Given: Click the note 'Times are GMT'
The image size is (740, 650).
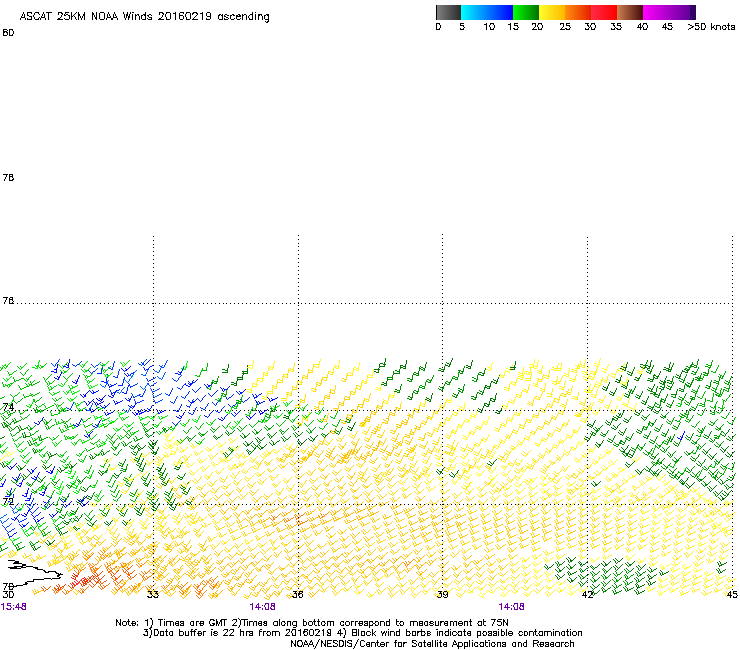Looking at the screenshot, I should [193, 623].
